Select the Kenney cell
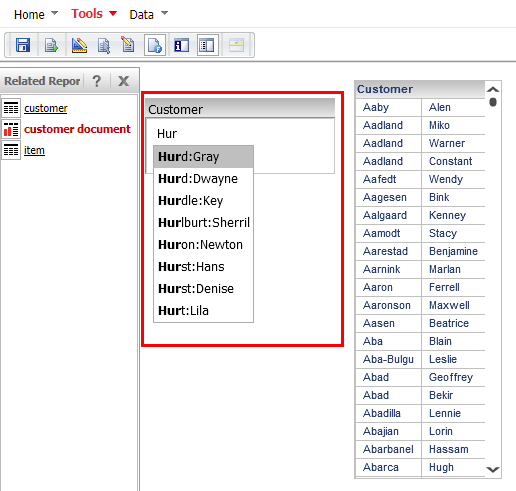Viewport: 516px width, 491px height. pos(453,215)
